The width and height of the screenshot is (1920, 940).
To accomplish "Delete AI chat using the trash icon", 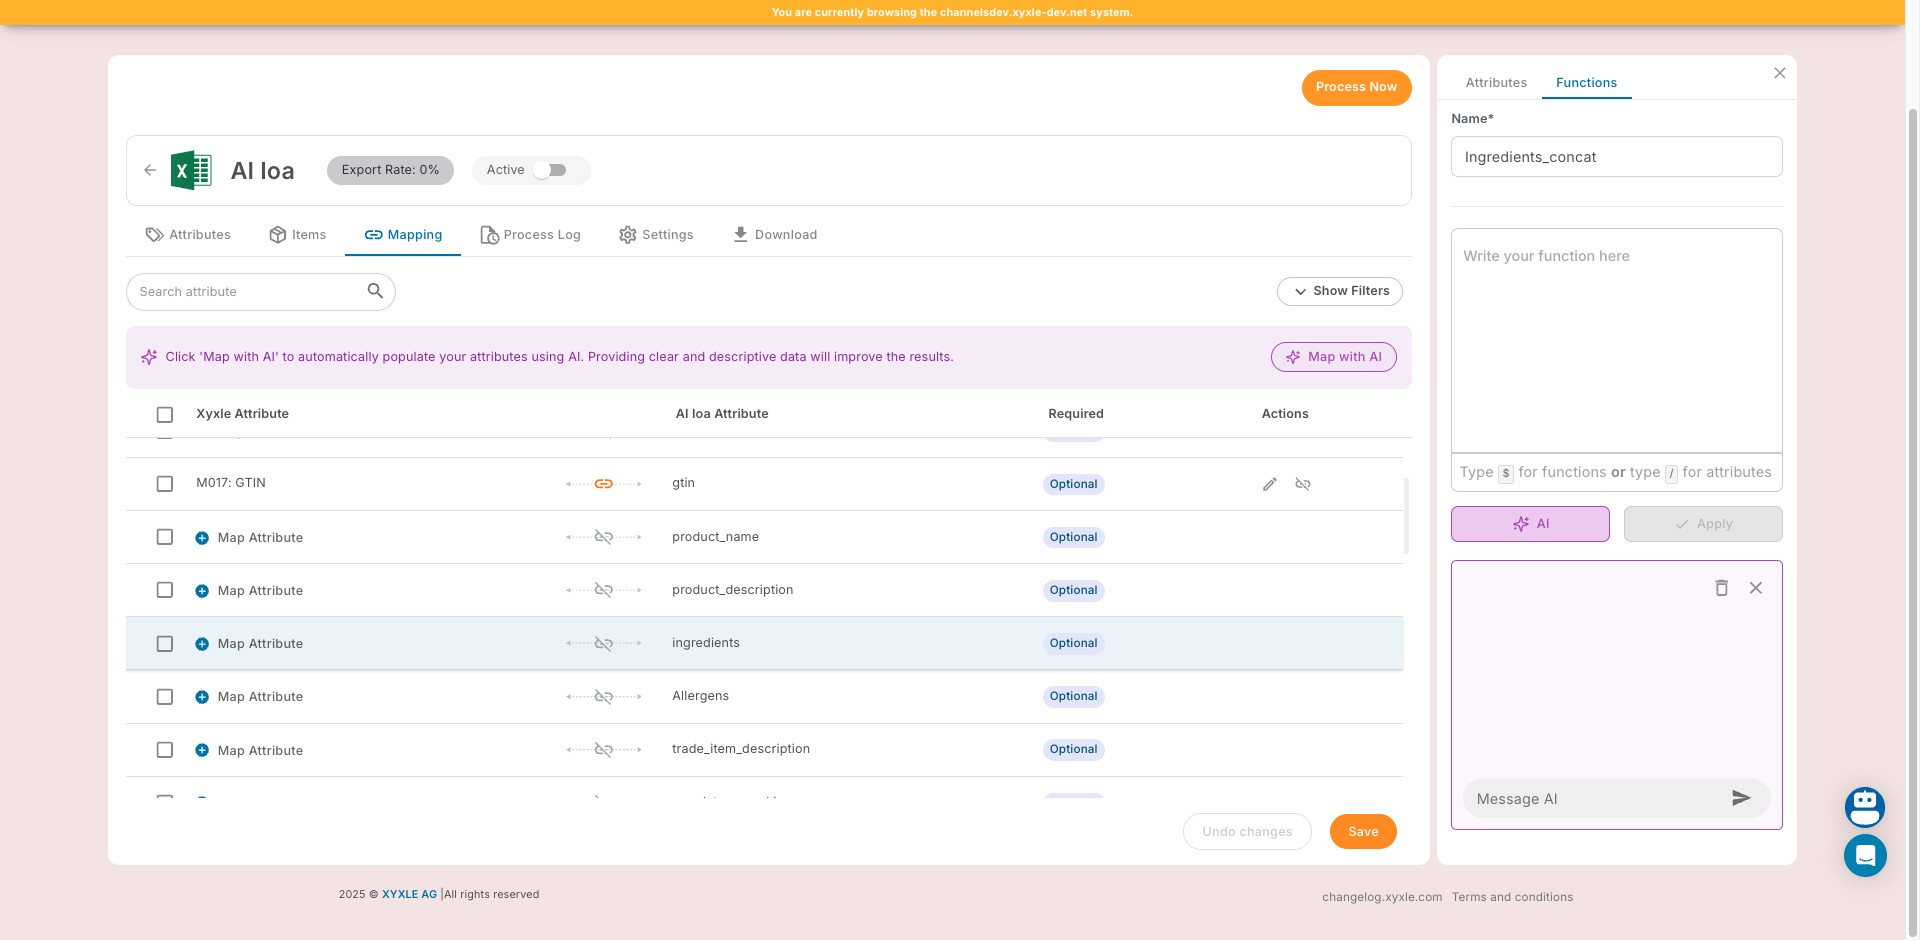I will pyautogui.click(x=1721, y=588).
